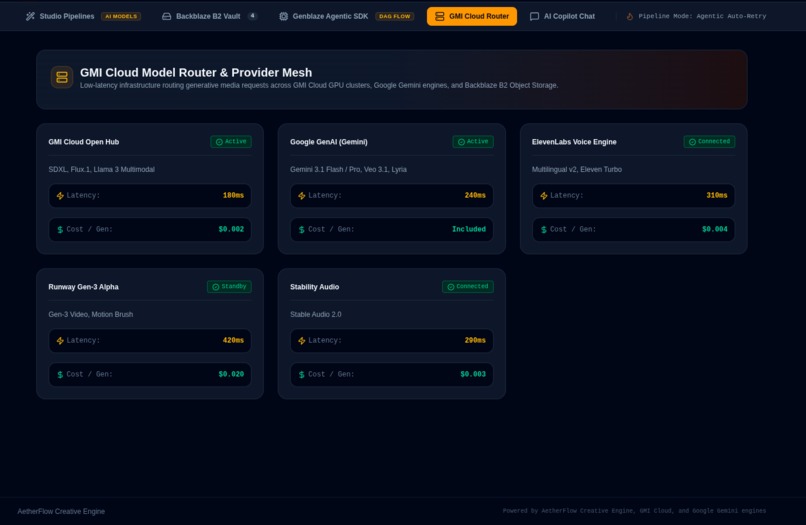The width and height of the screenshot is (806, 525).
Task: Click the $0.004 cost value
Action: point(715,229)
